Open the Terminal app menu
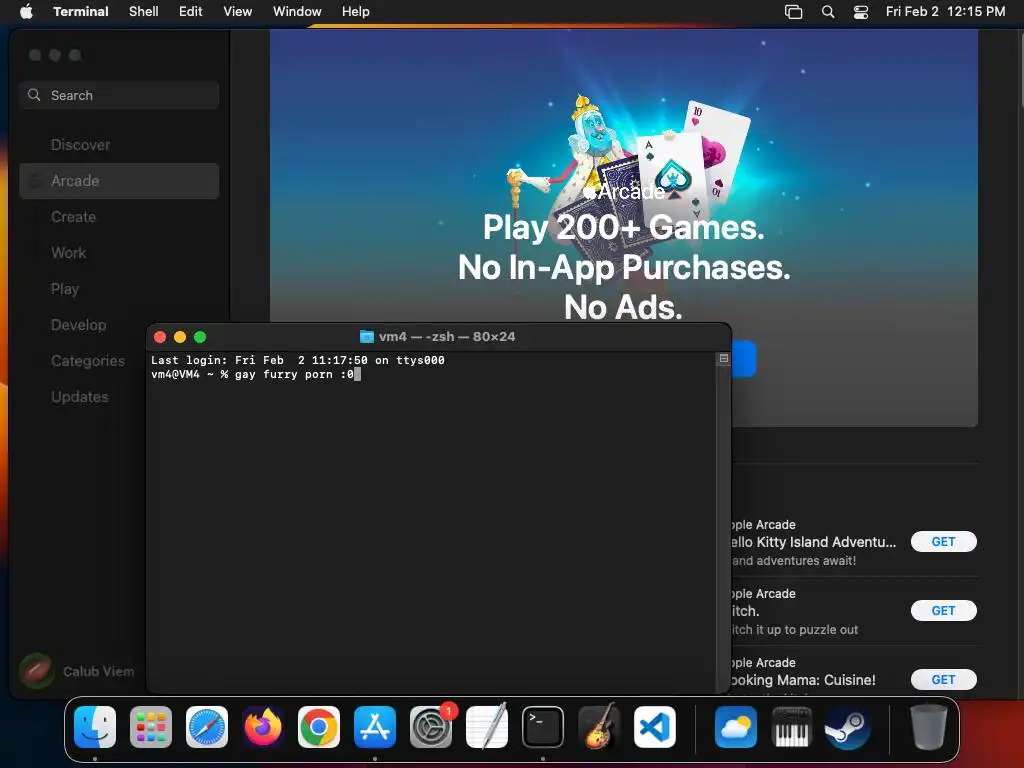1024x768 pixels. click(x=81, y=11)
